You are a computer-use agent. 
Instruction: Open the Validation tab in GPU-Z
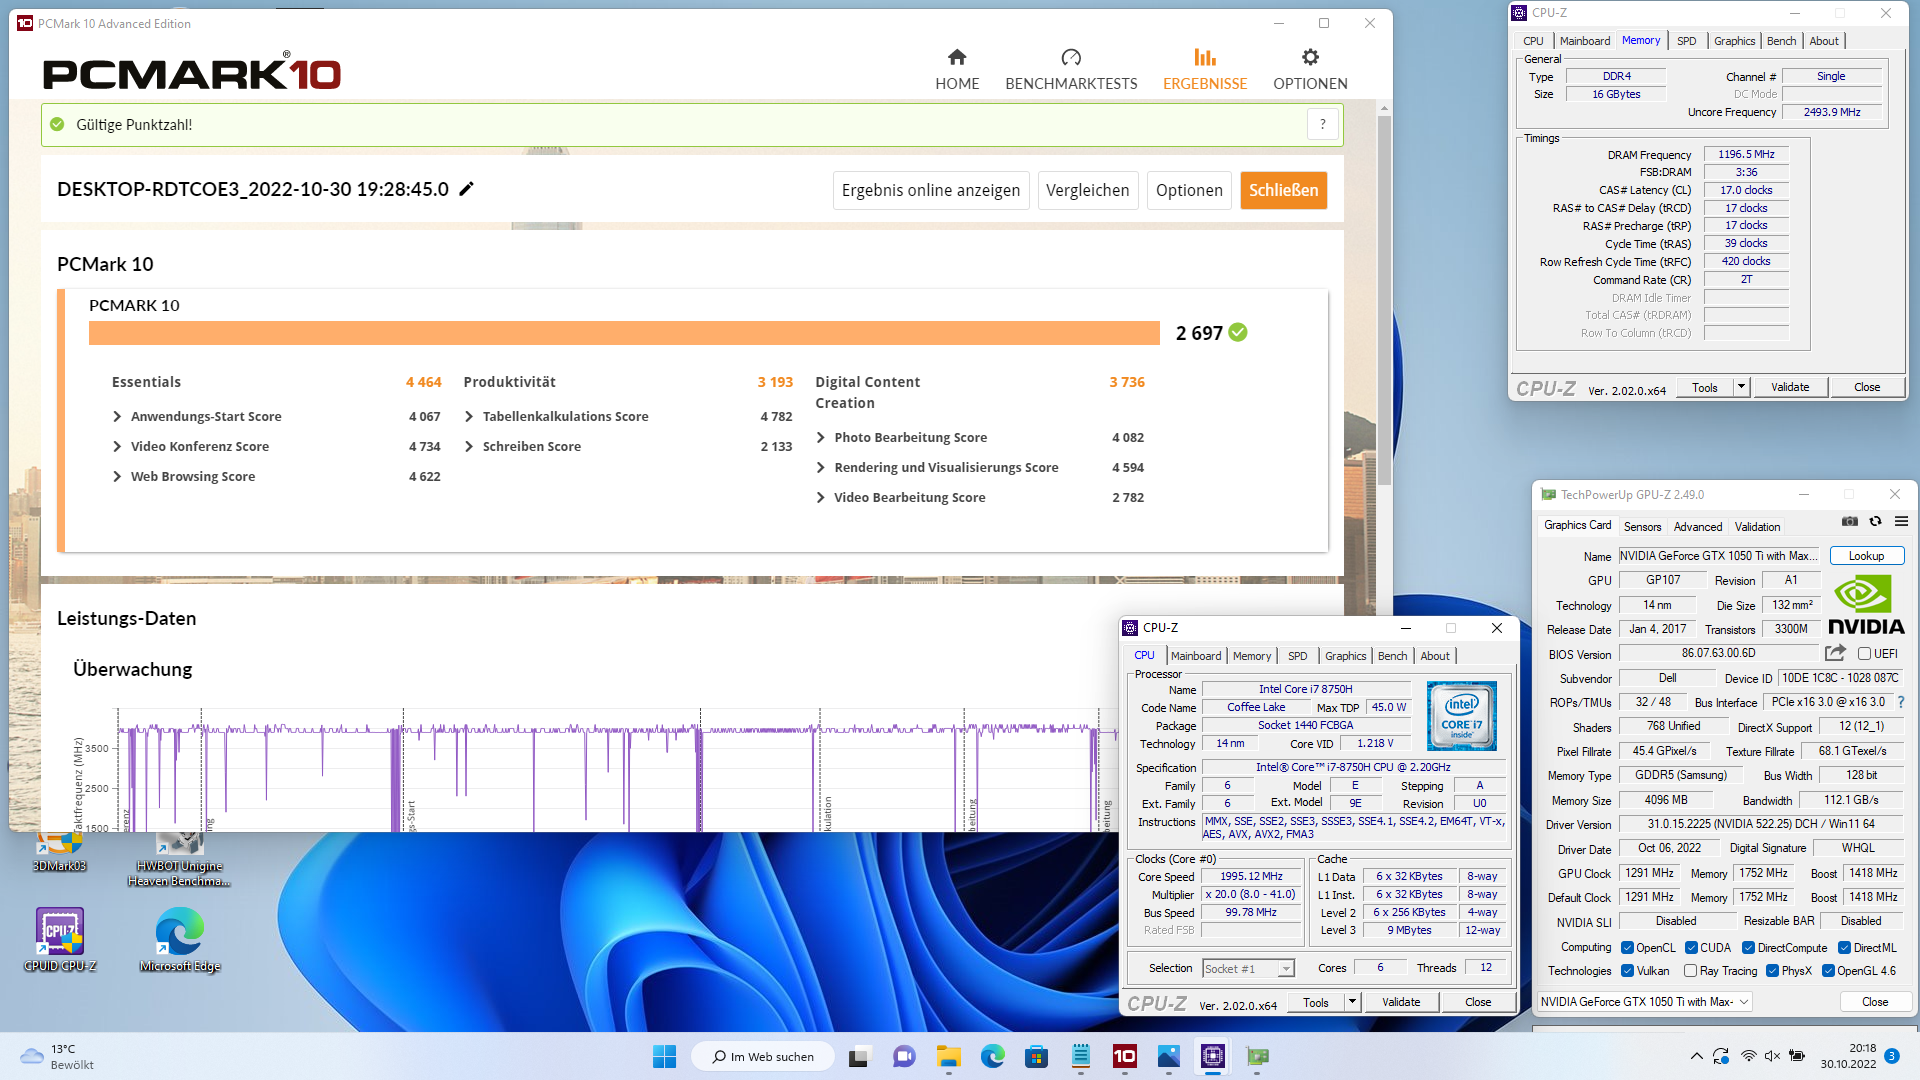(1757, 527)
